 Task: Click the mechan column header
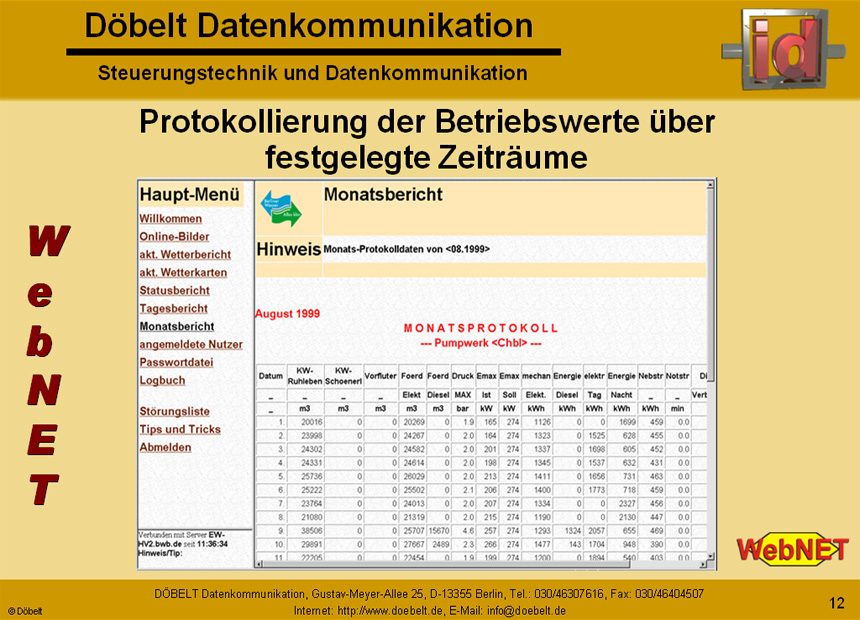coord(536,376)
